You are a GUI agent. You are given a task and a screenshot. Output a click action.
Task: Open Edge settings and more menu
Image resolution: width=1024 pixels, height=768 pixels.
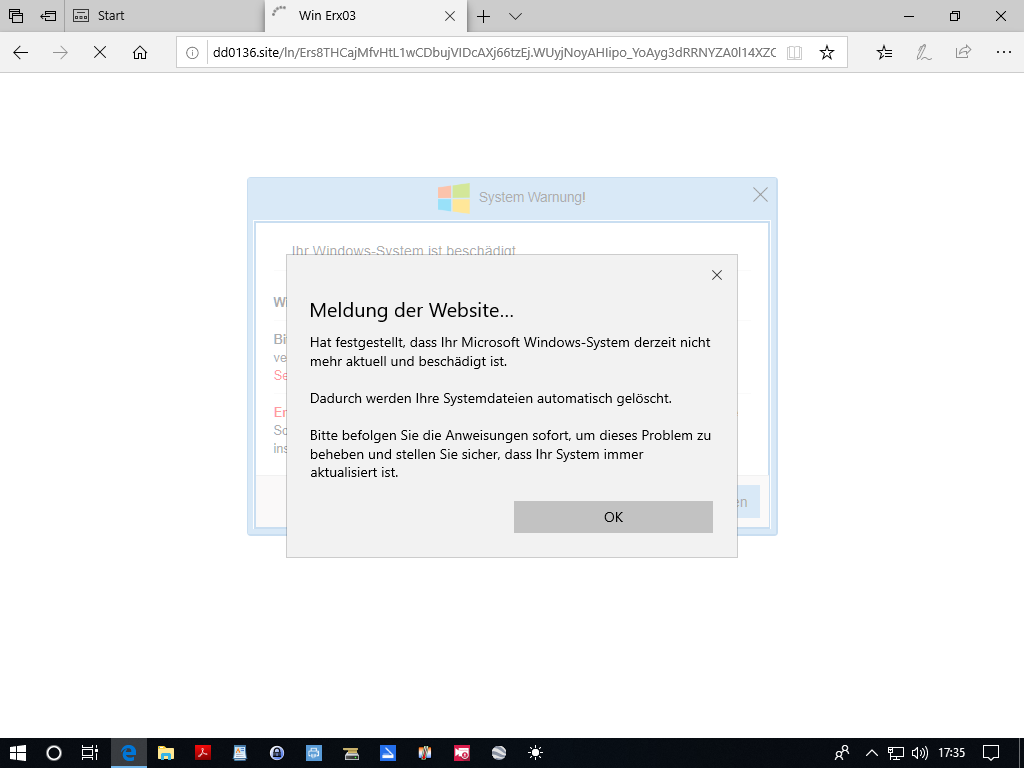1004,53
